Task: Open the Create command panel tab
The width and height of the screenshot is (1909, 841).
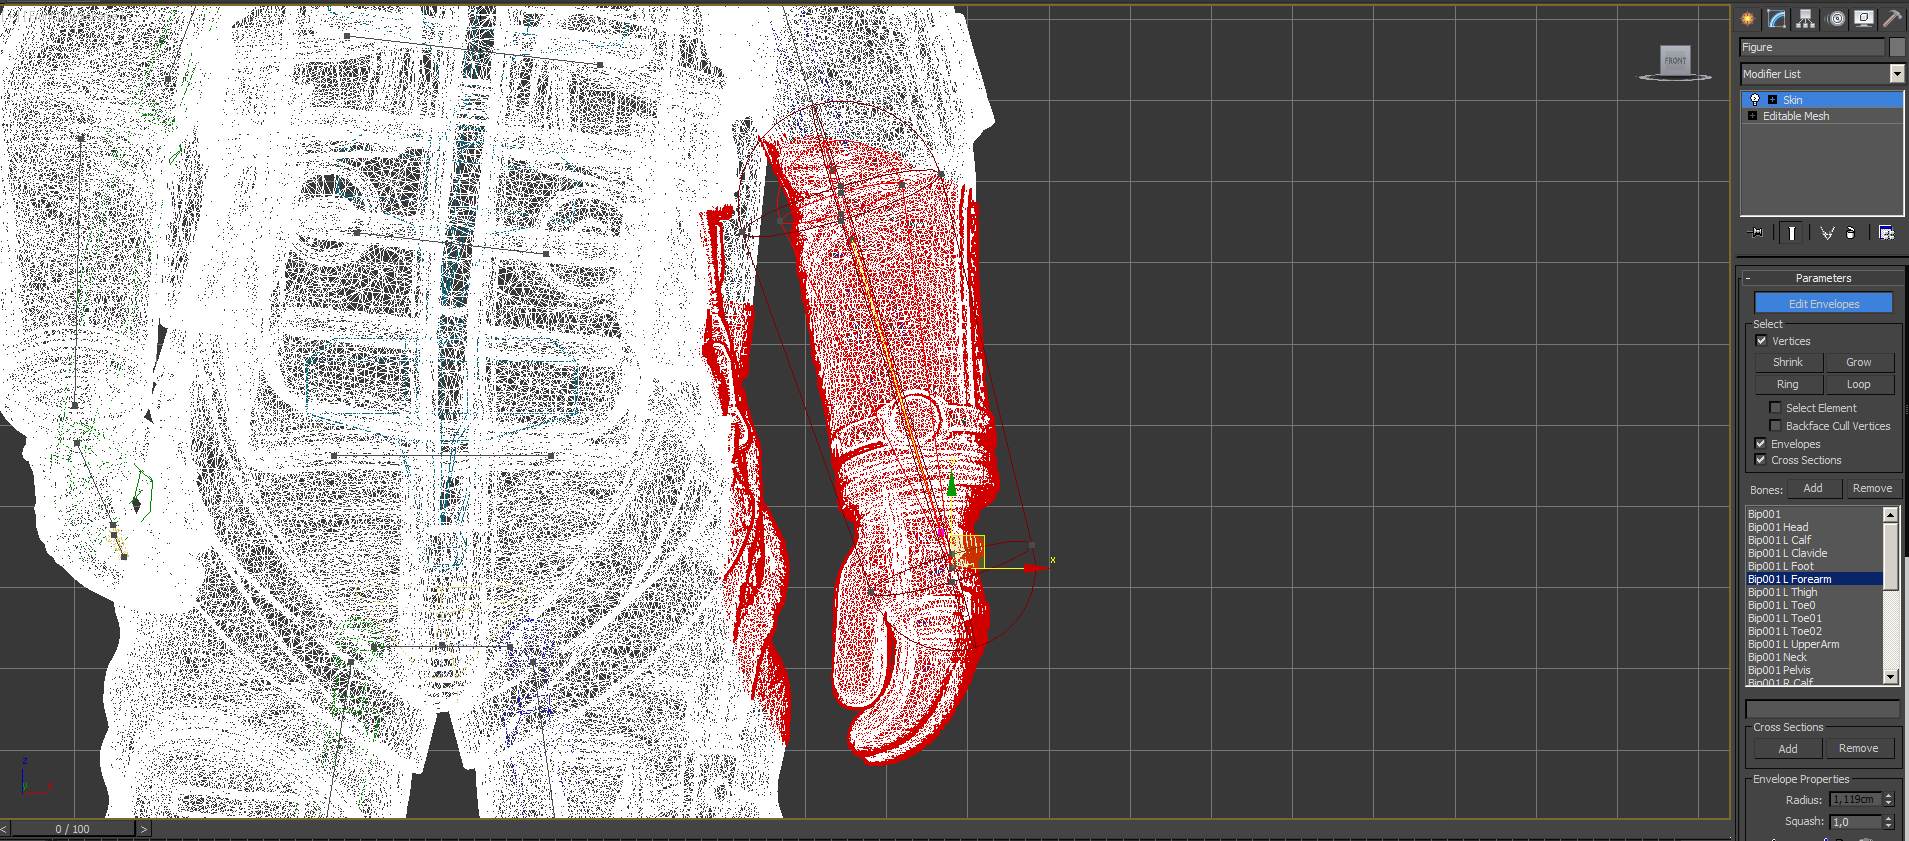Action: 1748,18
